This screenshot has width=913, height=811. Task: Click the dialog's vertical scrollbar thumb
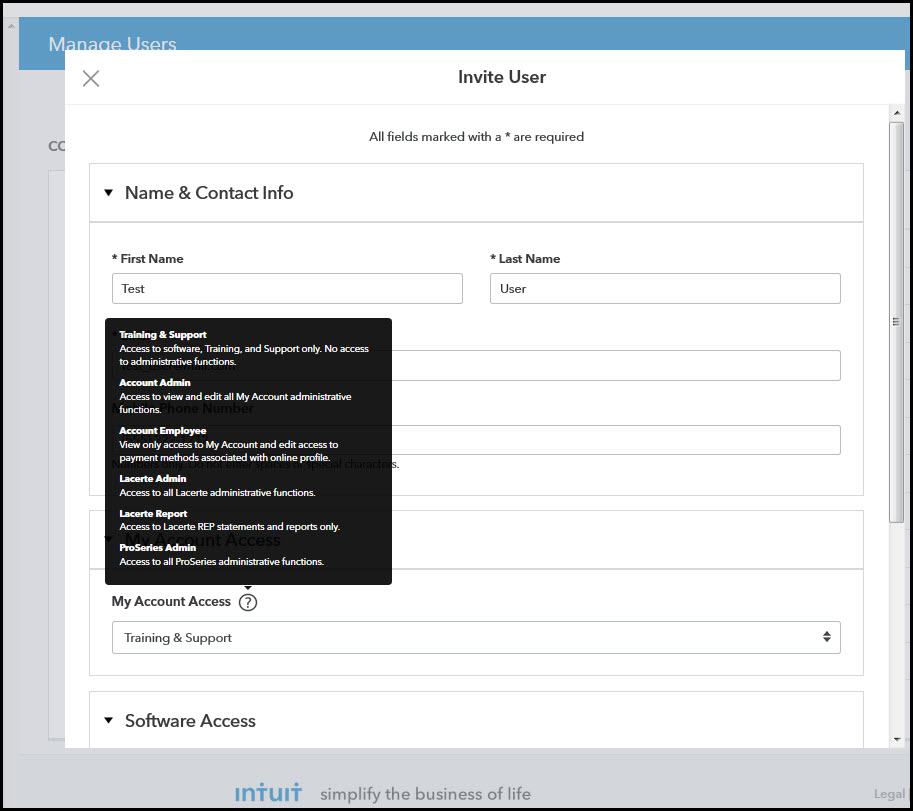coord(897,323)
